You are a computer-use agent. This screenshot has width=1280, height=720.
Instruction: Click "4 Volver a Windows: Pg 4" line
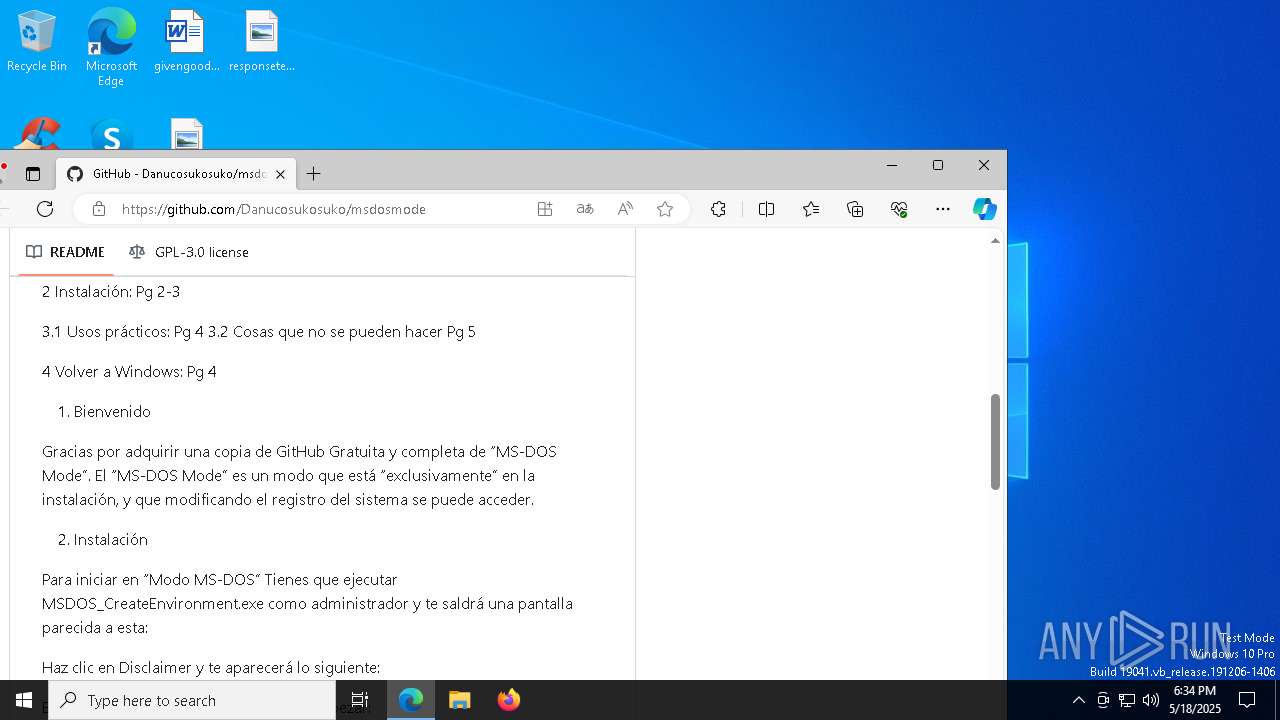[129, 372]
